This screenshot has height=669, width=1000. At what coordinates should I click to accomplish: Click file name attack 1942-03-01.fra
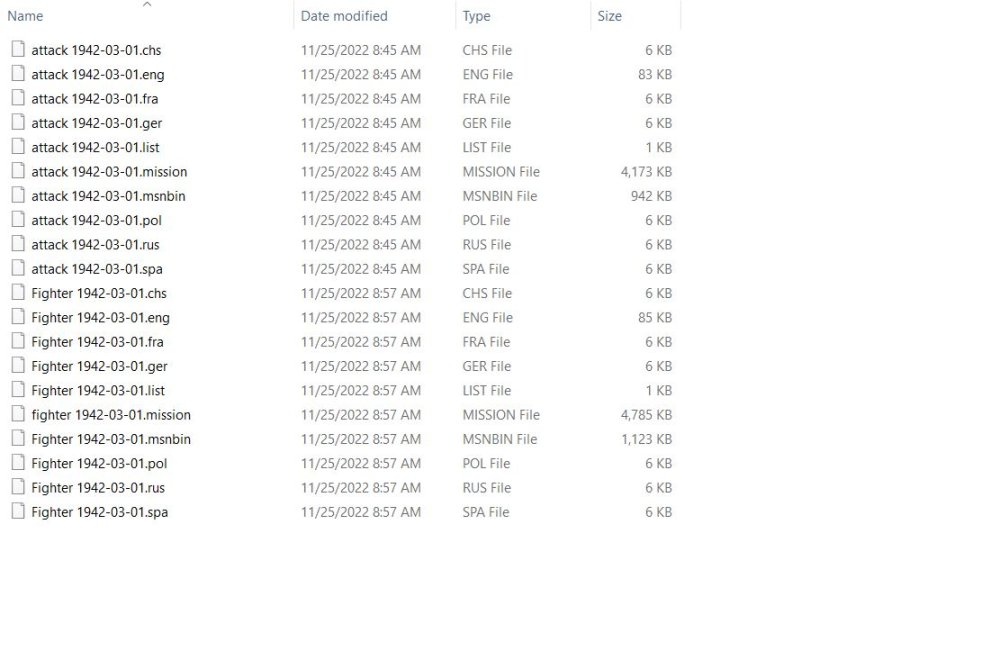pyautogui.click(x=94, y=98)
